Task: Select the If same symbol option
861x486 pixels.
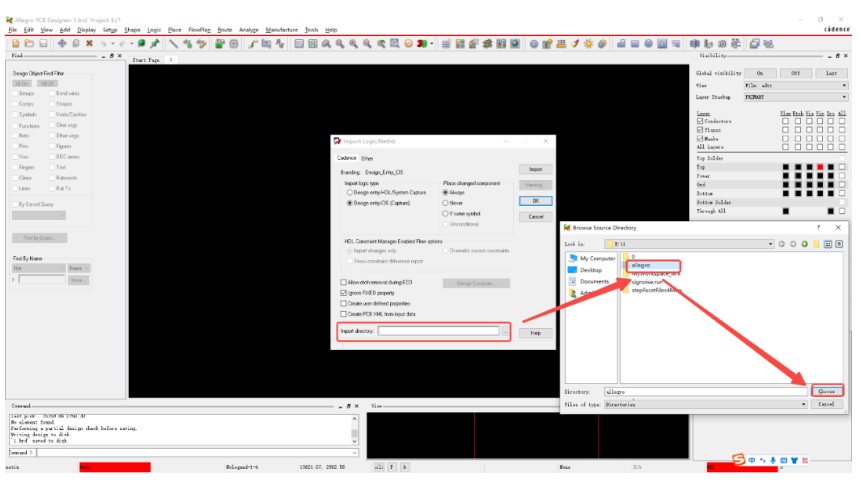Action: coord(445,214)
